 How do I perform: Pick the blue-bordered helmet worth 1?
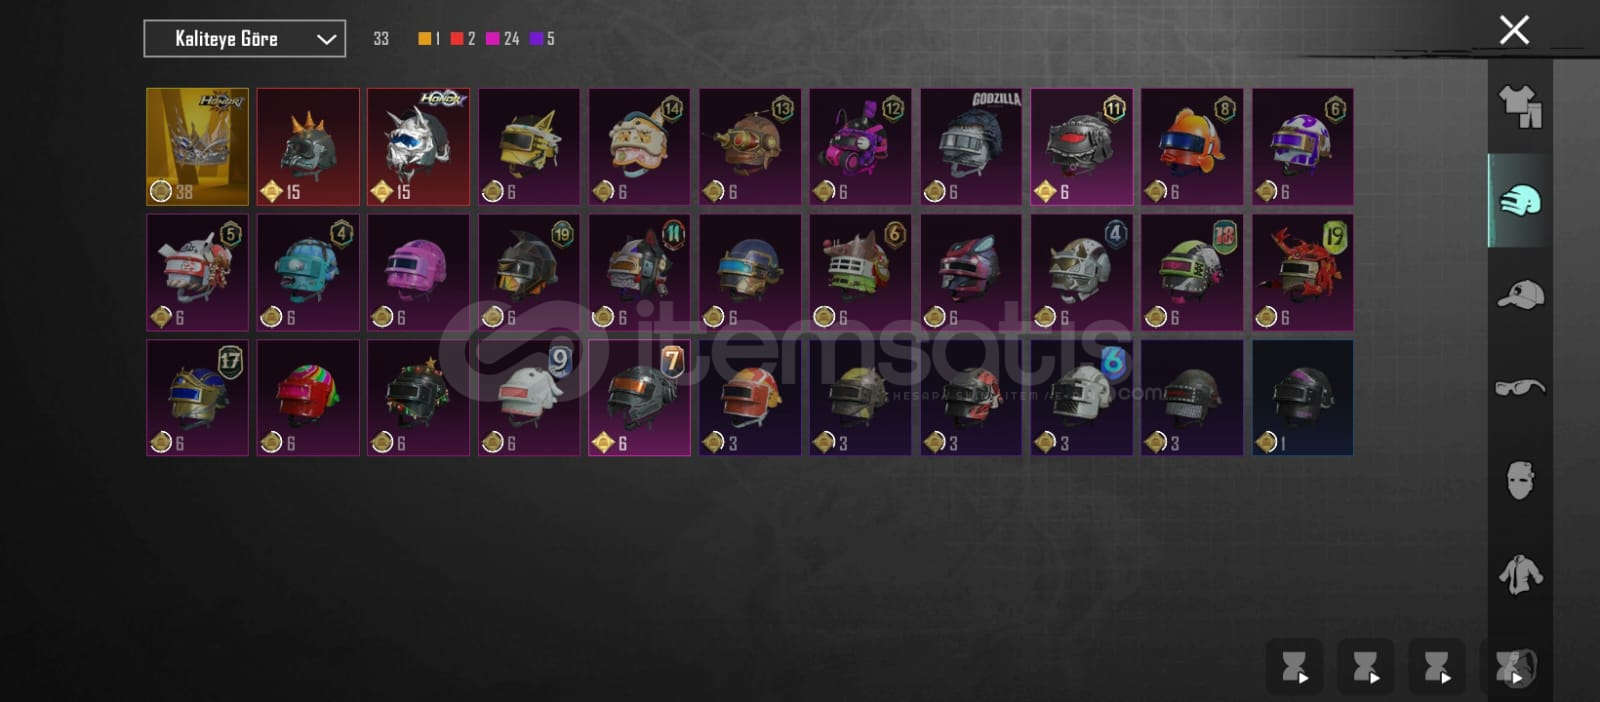pos(1303,398)
